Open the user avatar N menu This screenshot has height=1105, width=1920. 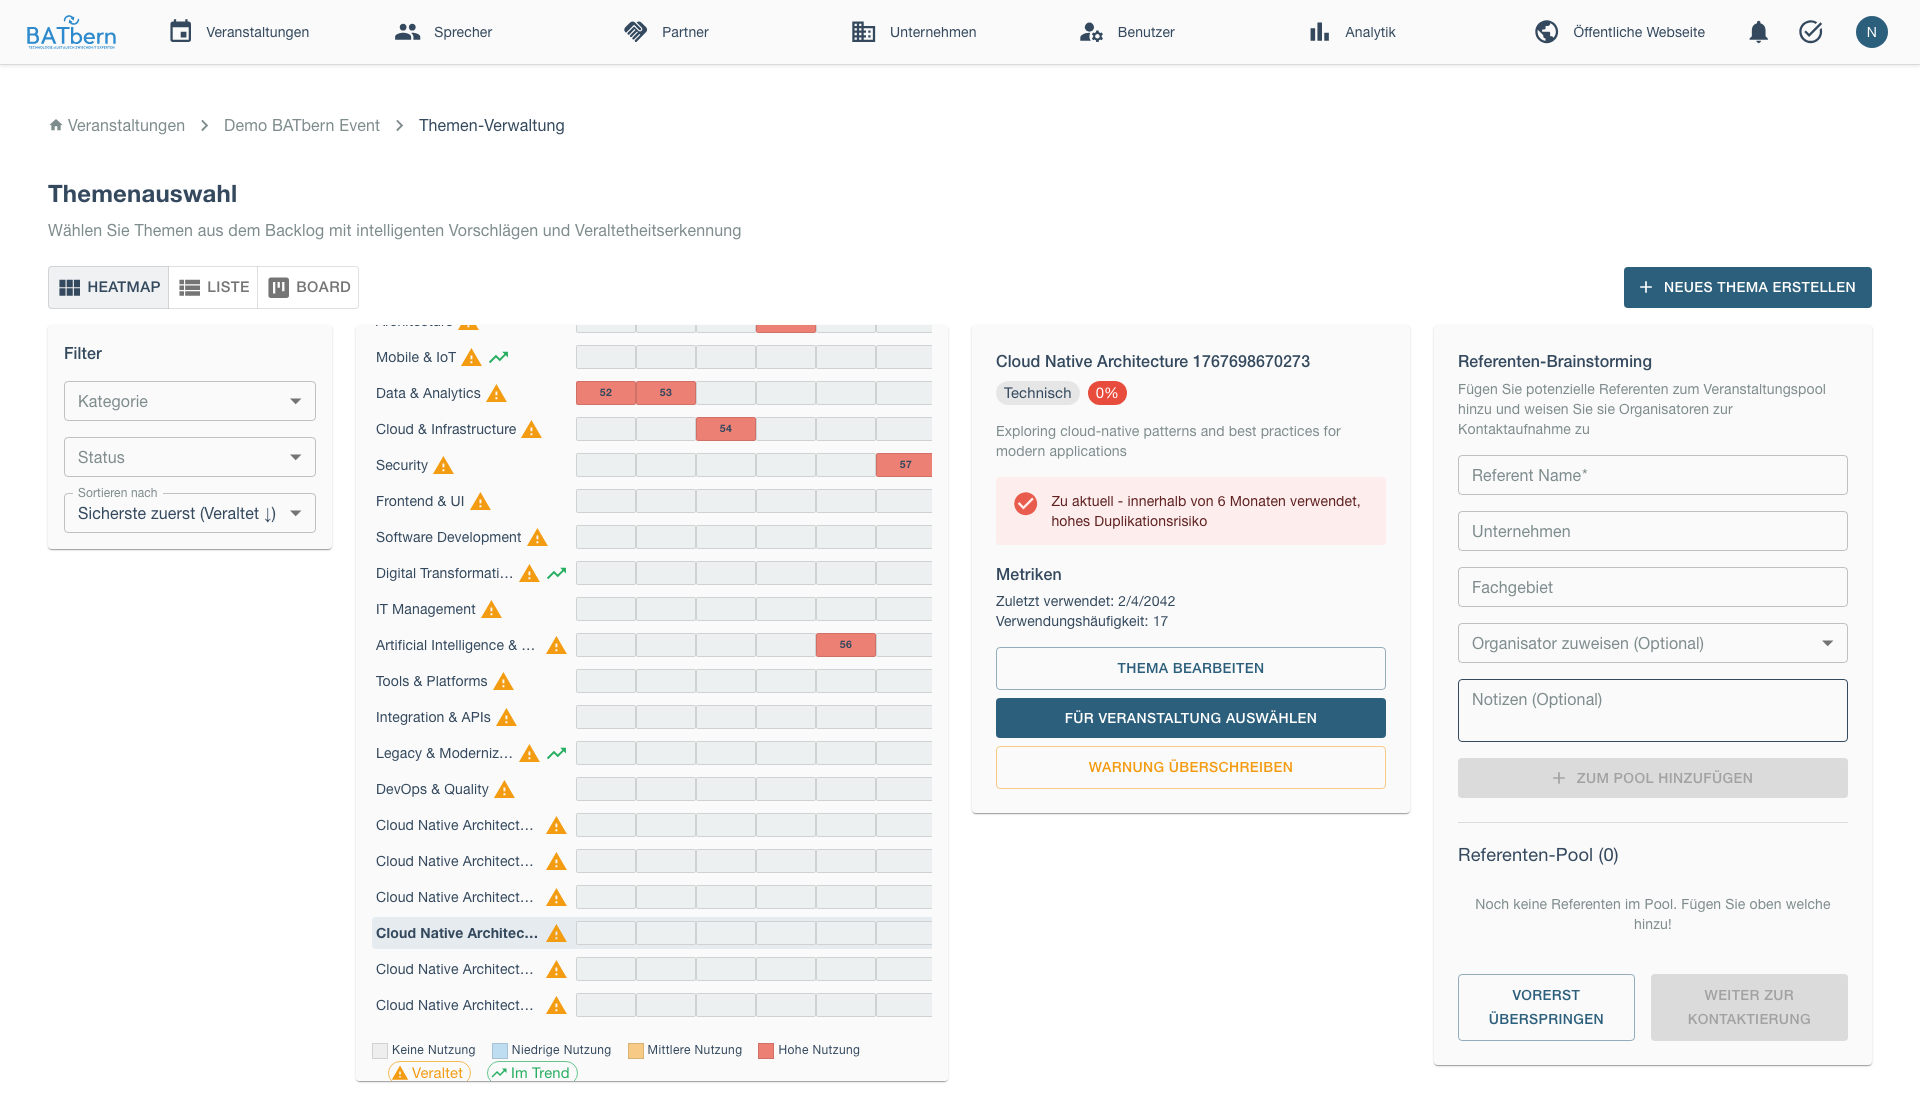pyautogui.click(x=1871, y=32)
